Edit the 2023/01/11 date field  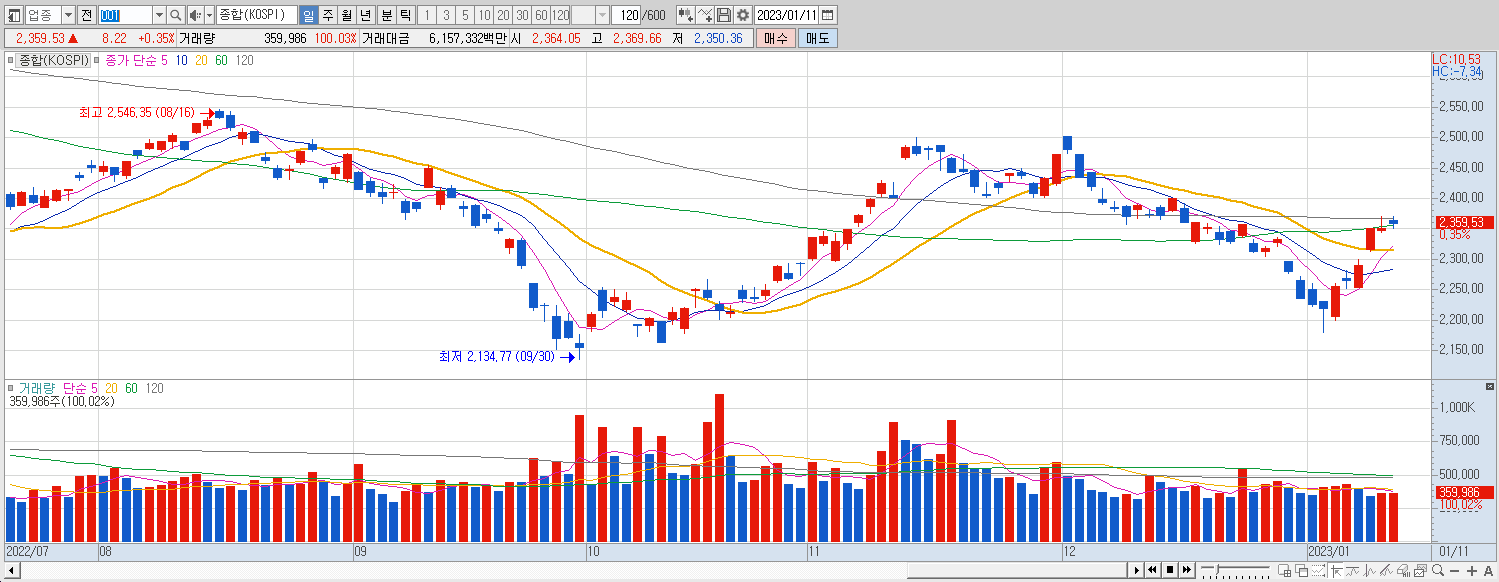tap(786, 15)
